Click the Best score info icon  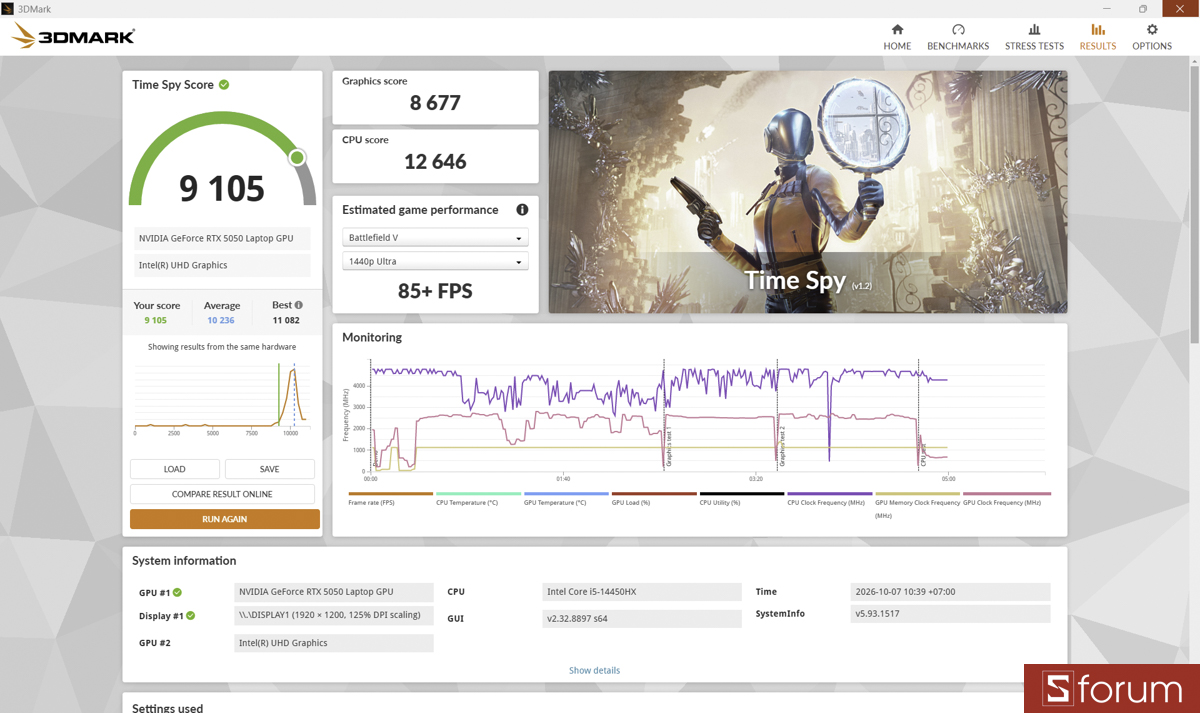point(298,305)
